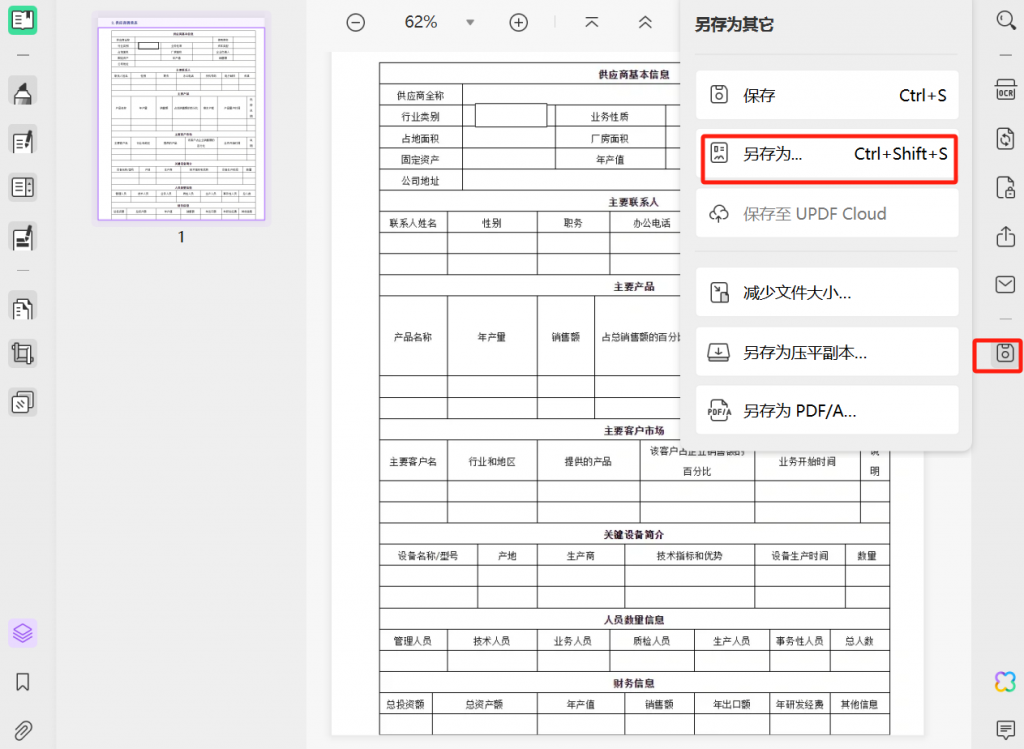Open the Protect PDF lock icon

coord(1006,187)
